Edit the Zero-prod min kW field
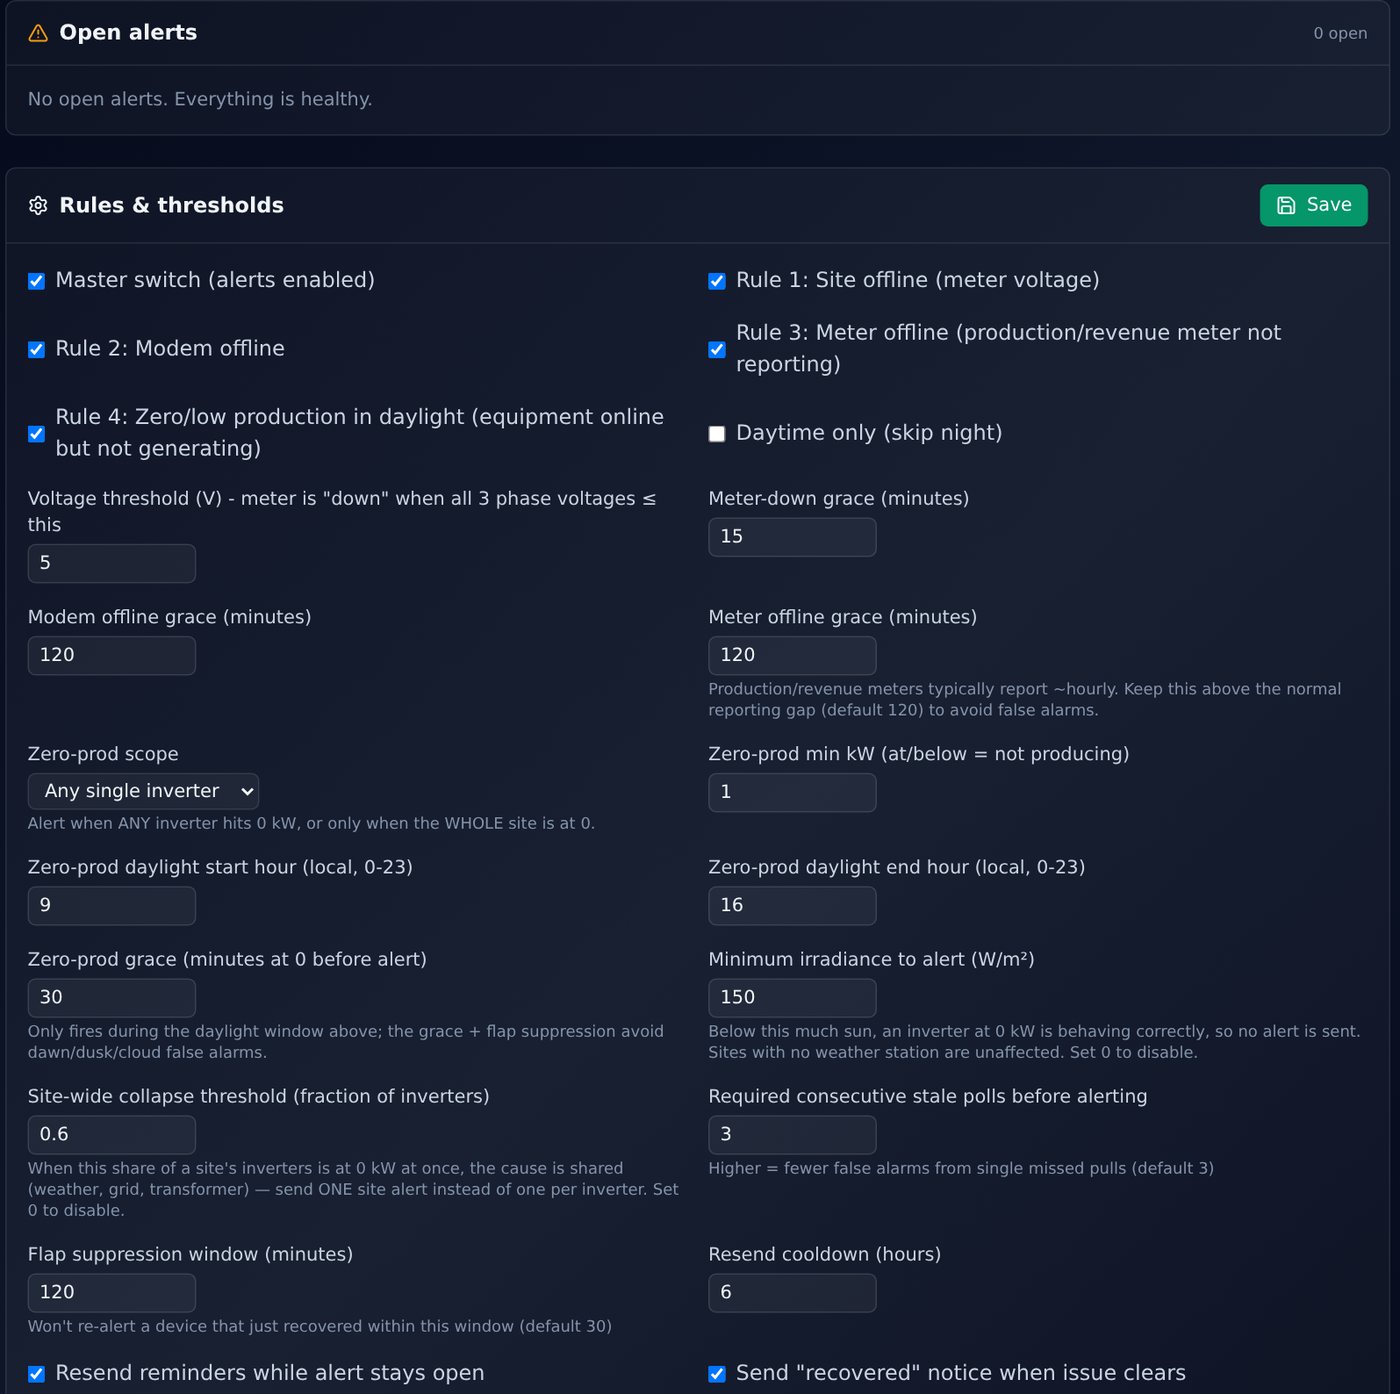 click(x=792, y=792)
